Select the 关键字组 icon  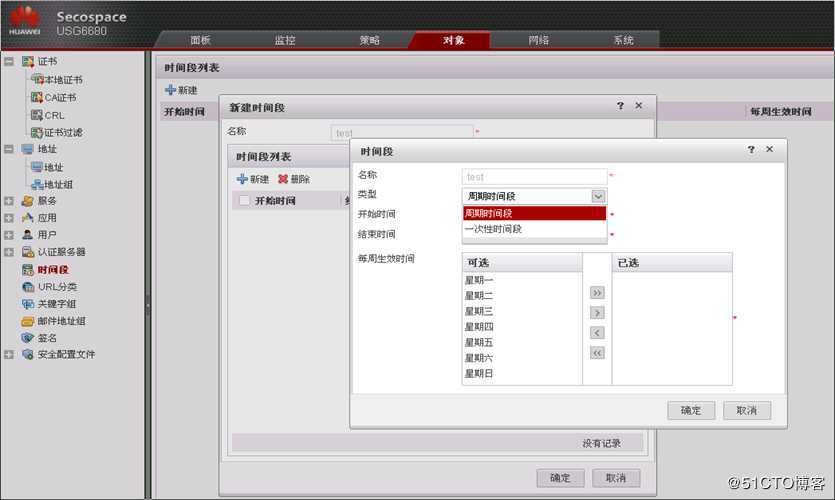coord(28,304)
